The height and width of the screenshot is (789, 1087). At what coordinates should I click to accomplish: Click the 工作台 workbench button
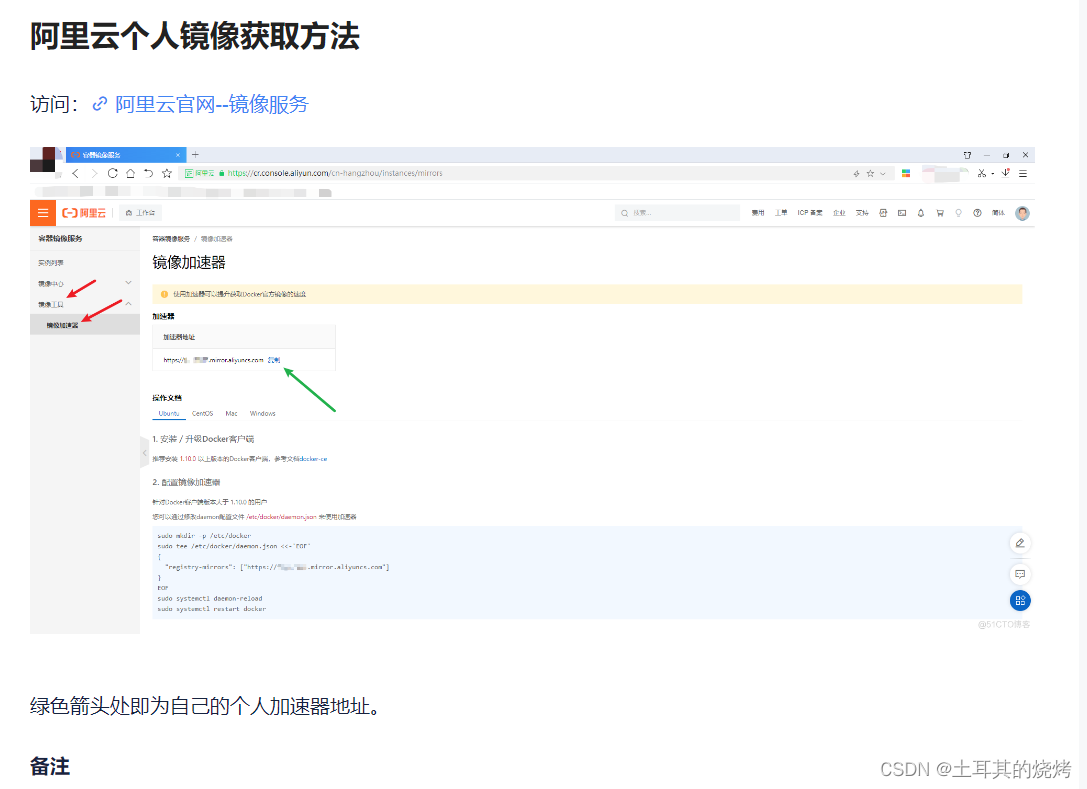140,213
